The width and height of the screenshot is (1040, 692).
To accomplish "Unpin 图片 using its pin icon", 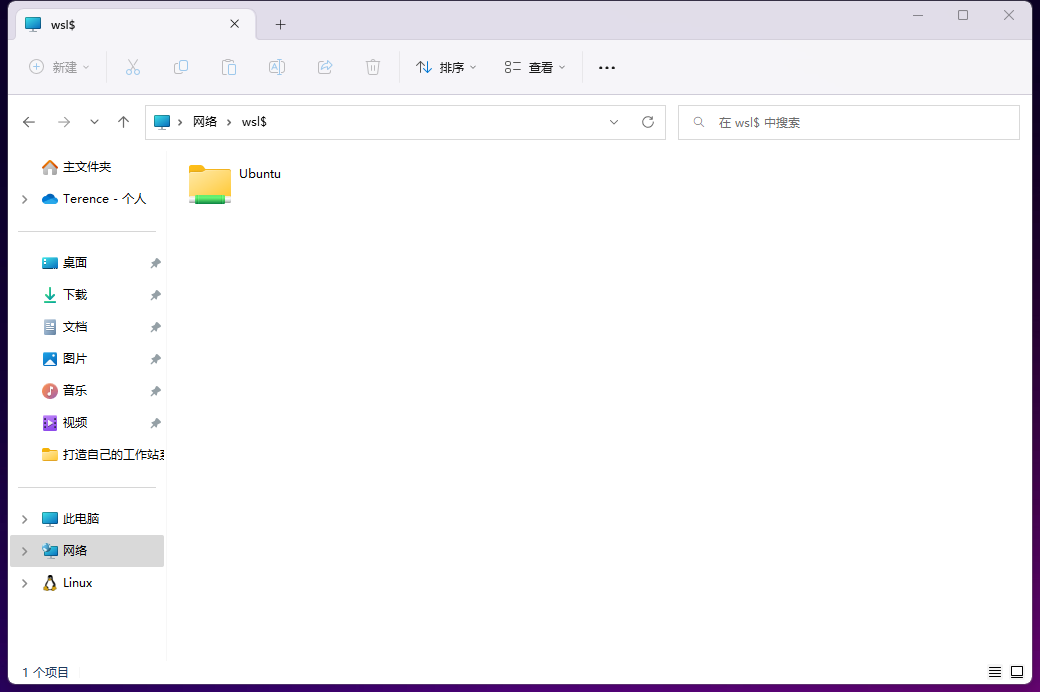I will 155,359.
